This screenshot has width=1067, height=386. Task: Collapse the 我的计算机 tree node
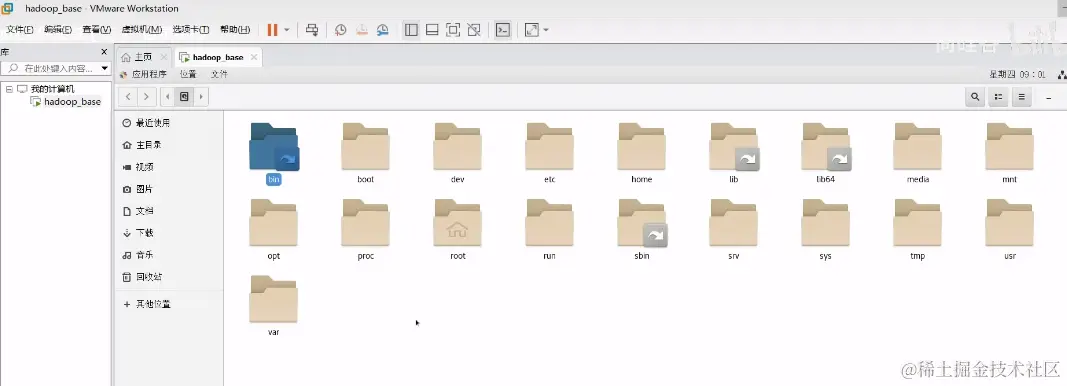click(9, 89)
